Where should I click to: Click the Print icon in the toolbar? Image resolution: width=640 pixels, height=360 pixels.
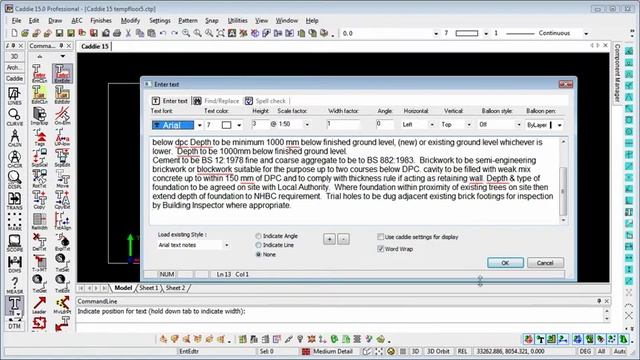pyautogui.click(x=117, y=33)
